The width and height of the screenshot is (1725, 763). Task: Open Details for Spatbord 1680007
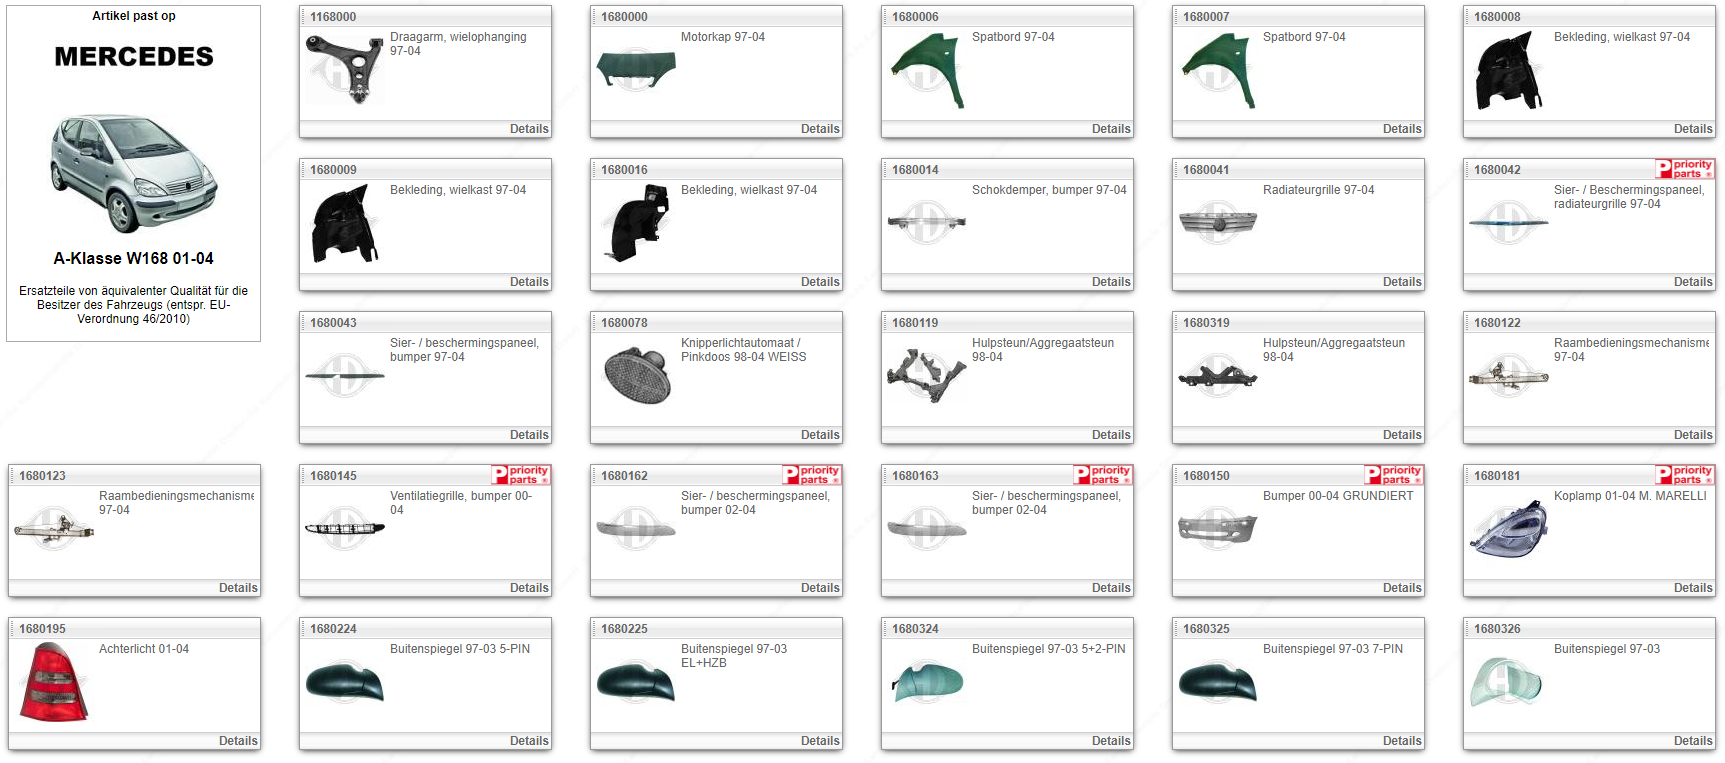[x=1402, y=129]
